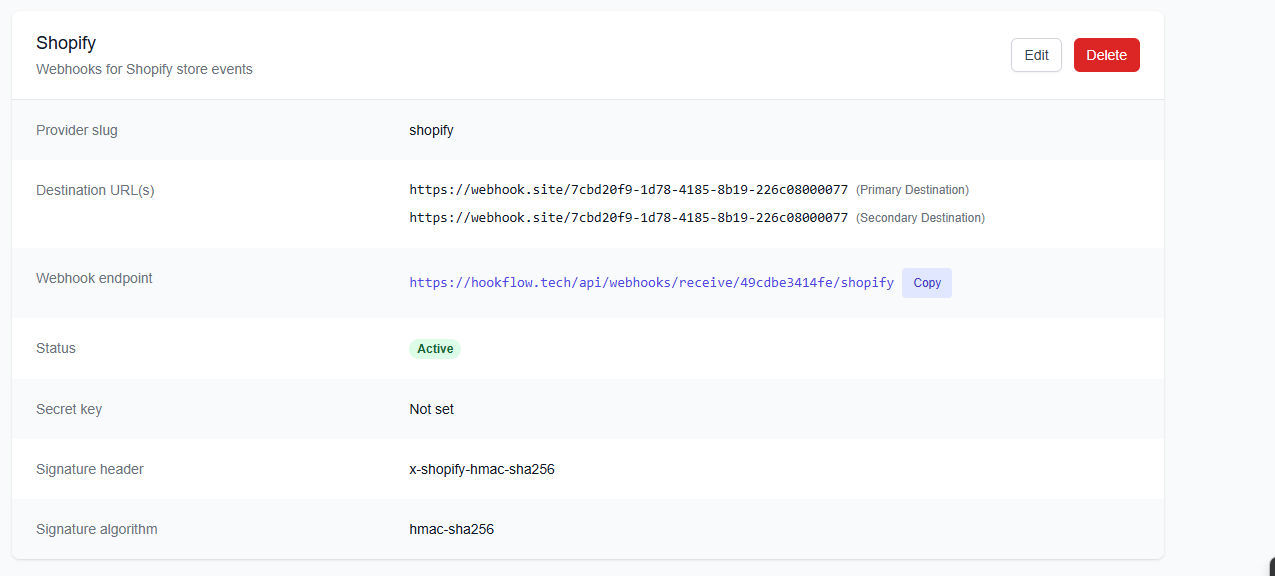Click the 'Not set' secret key value
Viewport: 1275px width, 576px height.
(x=432, y=409)
